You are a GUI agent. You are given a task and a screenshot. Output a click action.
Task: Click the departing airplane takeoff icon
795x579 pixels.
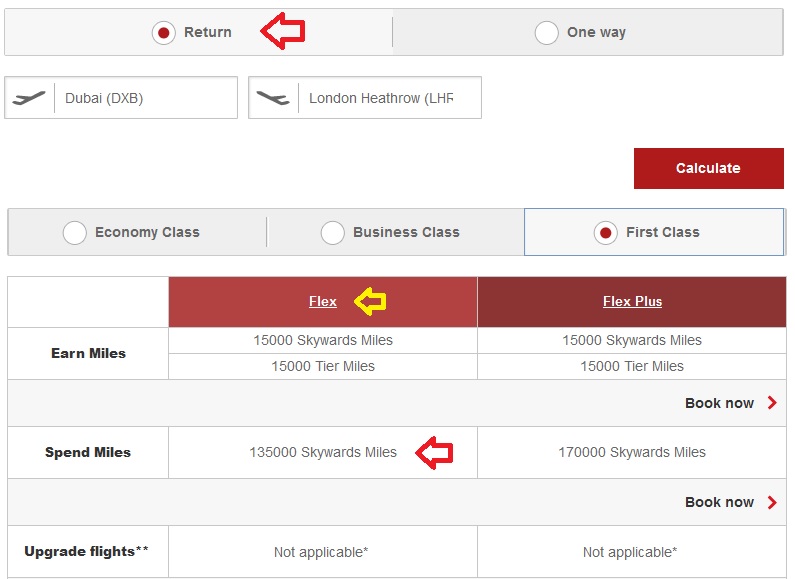pos(30,98)
